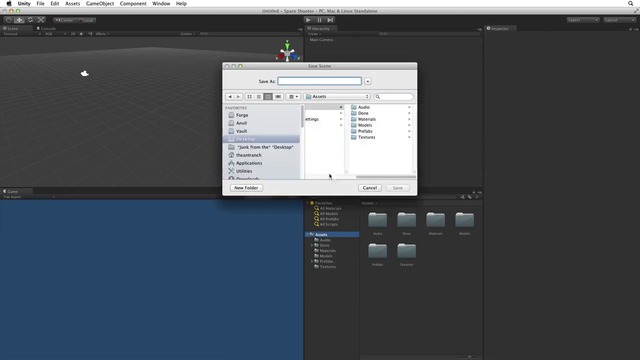Screen dimensions: 640x360
Task: Expand the Done folder in Project tree
Action: (312, 245)
